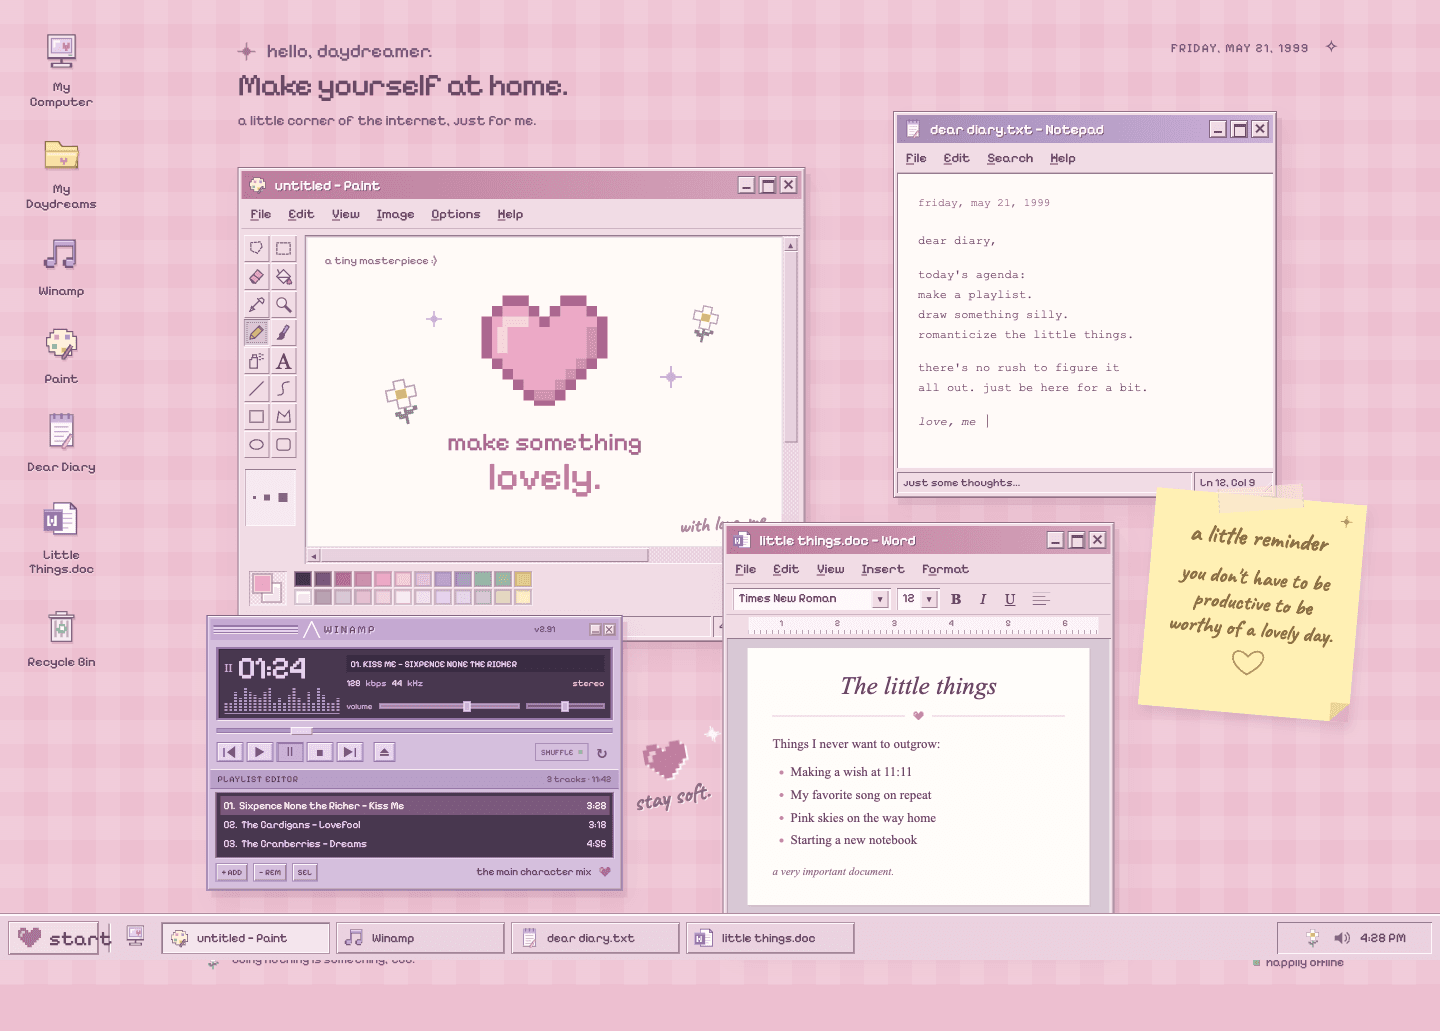Image resolution: width=1440 pixels, height=1031 pixels.
Task: Pick the Fill With Color bucket tool
Action: [284, 276]
